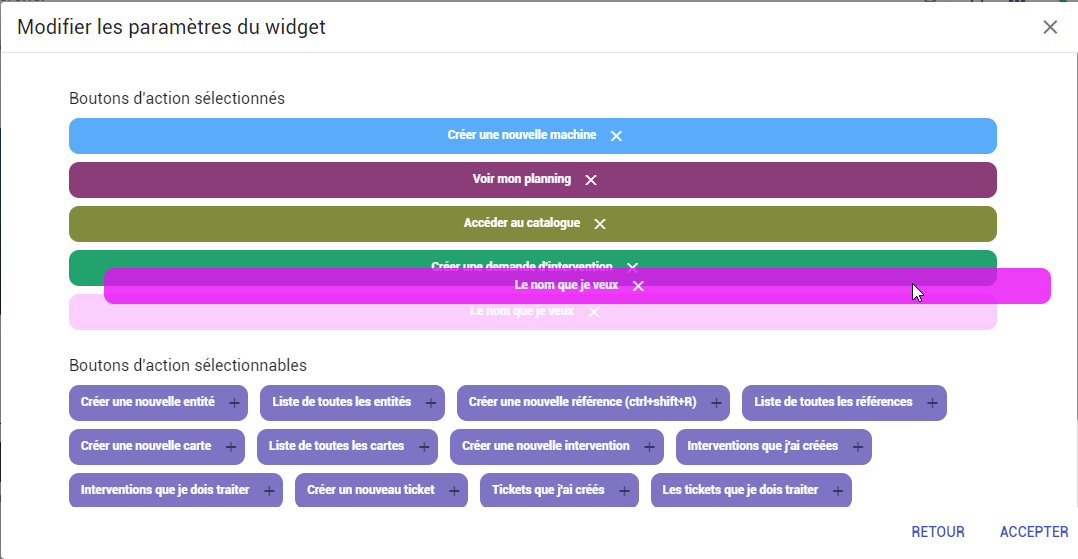This screenshot has height=559, width=1078.
Task: Close the widget settings dialog
Action: coord(1050,27)
